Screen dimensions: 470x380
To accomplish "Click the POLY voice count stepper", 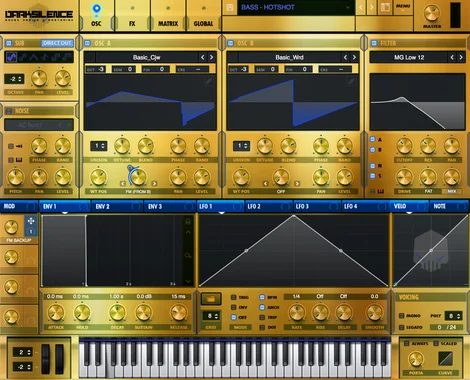I will (x=453, y=315).
